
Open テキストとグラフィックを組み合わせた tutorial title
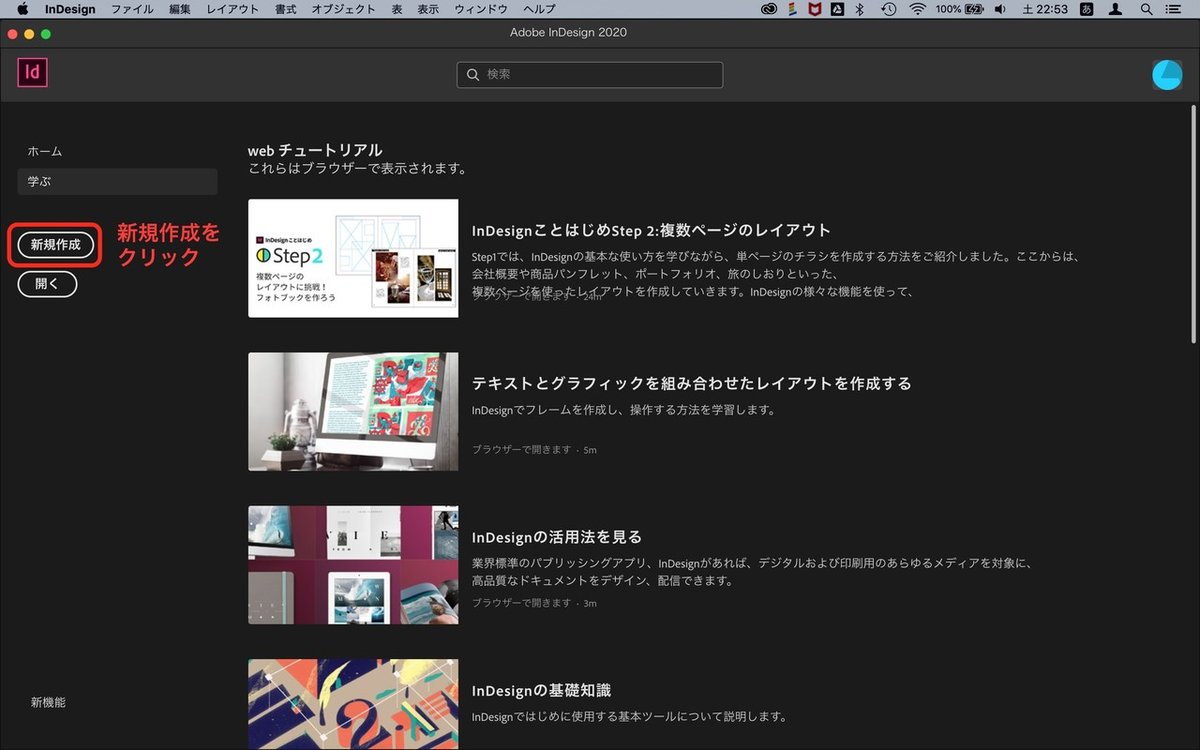tap(692, 383)
